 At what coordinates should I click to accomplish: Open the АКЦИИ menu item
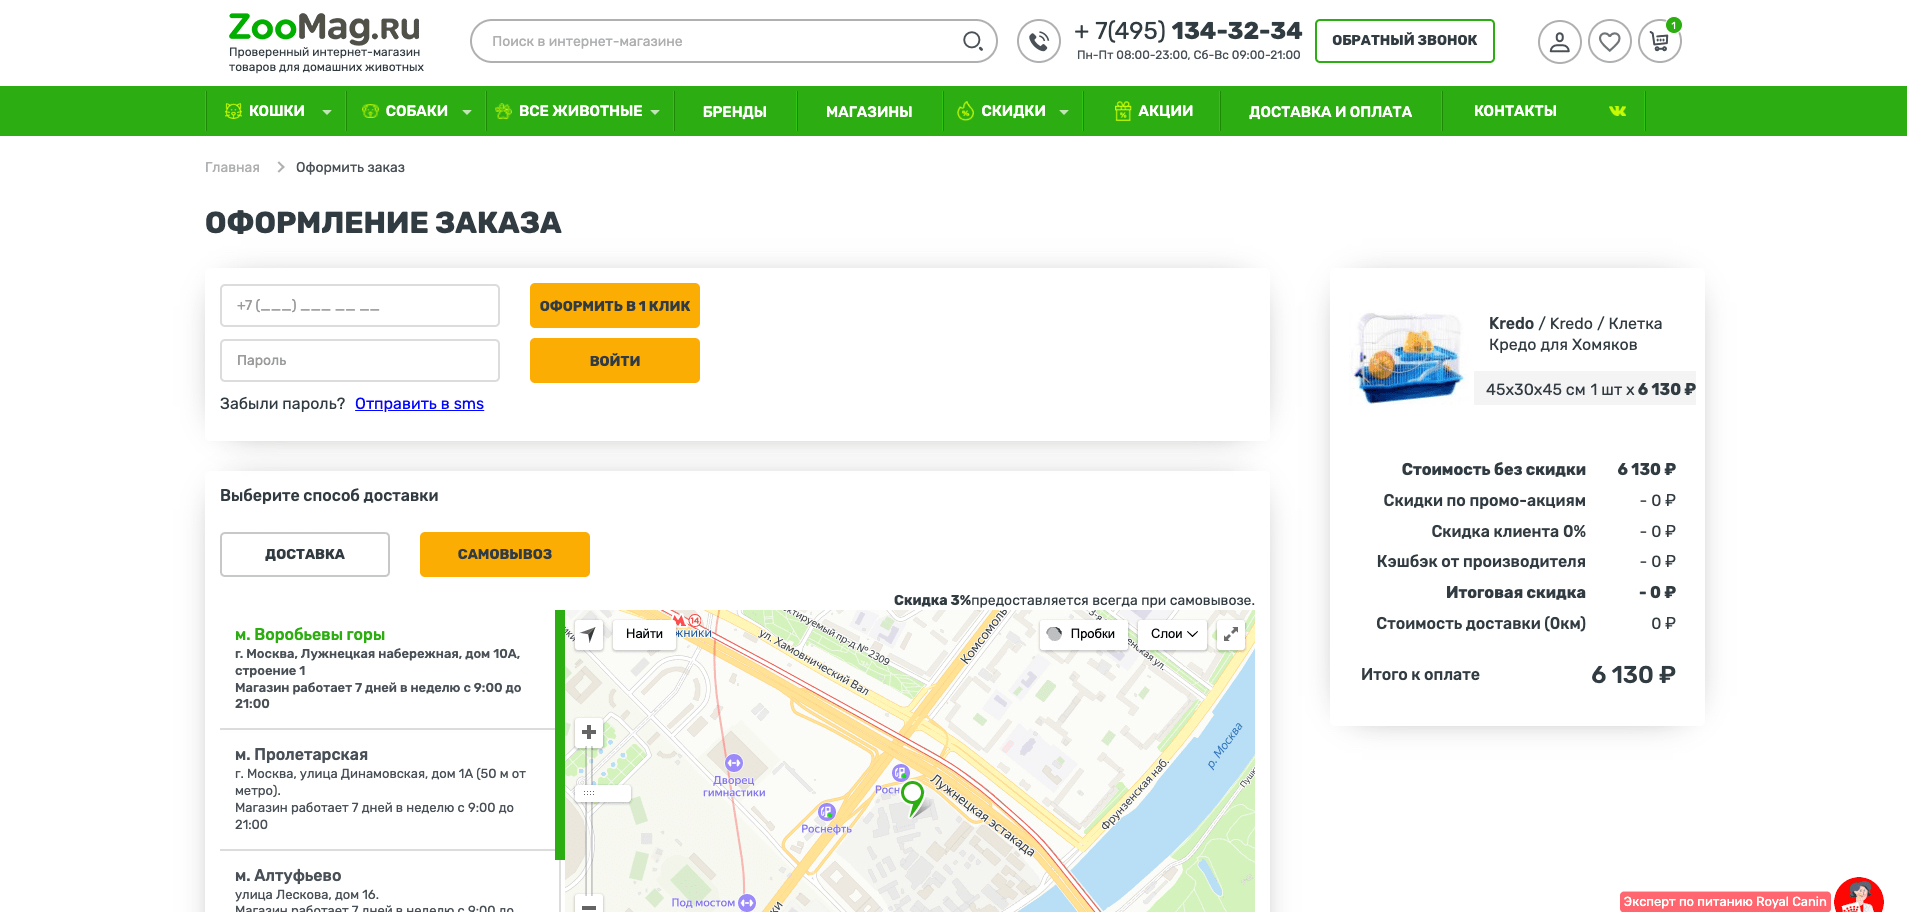coord(1165,111)
